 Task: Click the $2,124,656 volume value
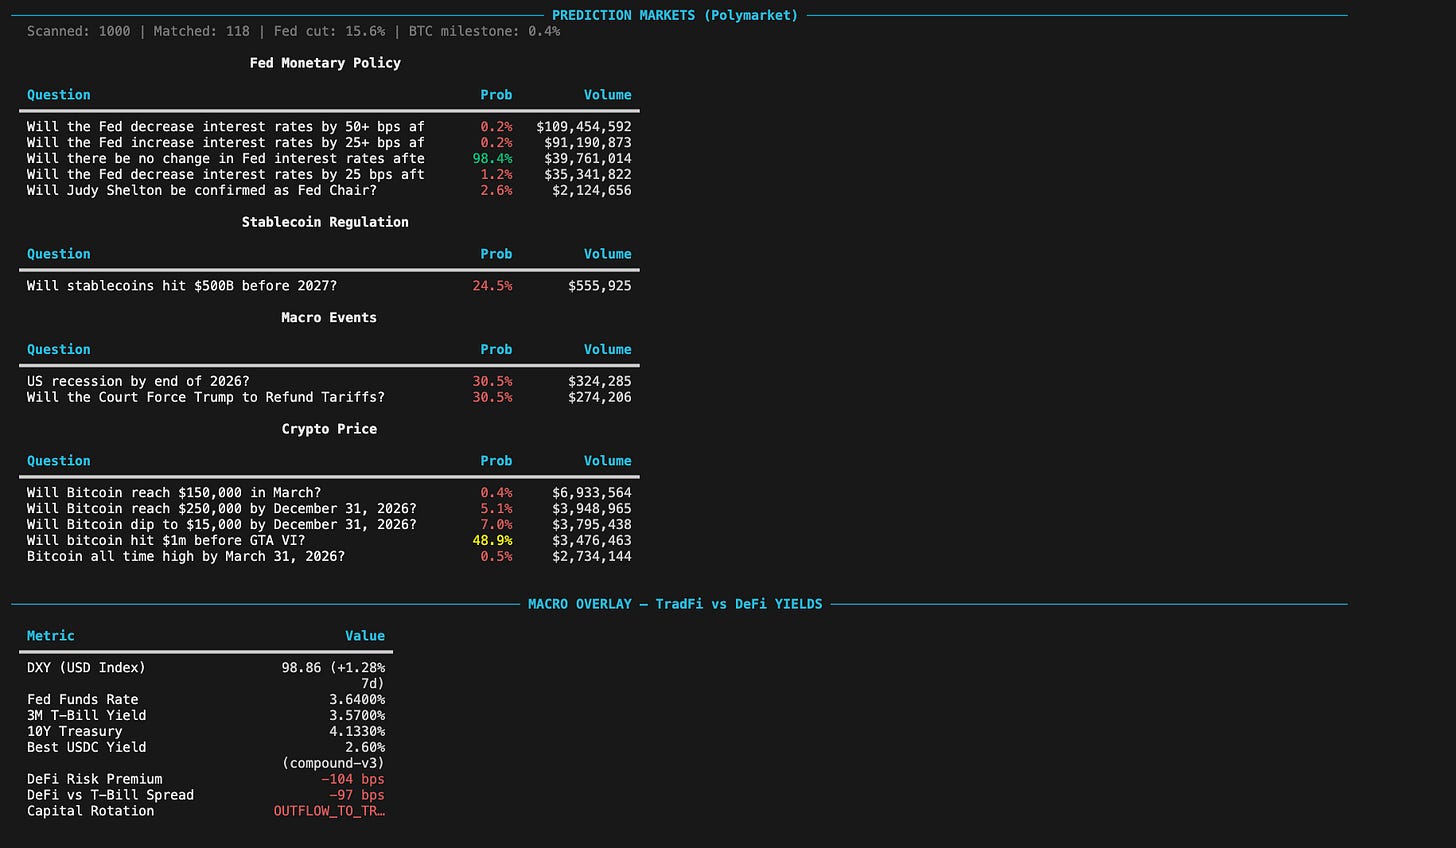click(x=592, y=191)
